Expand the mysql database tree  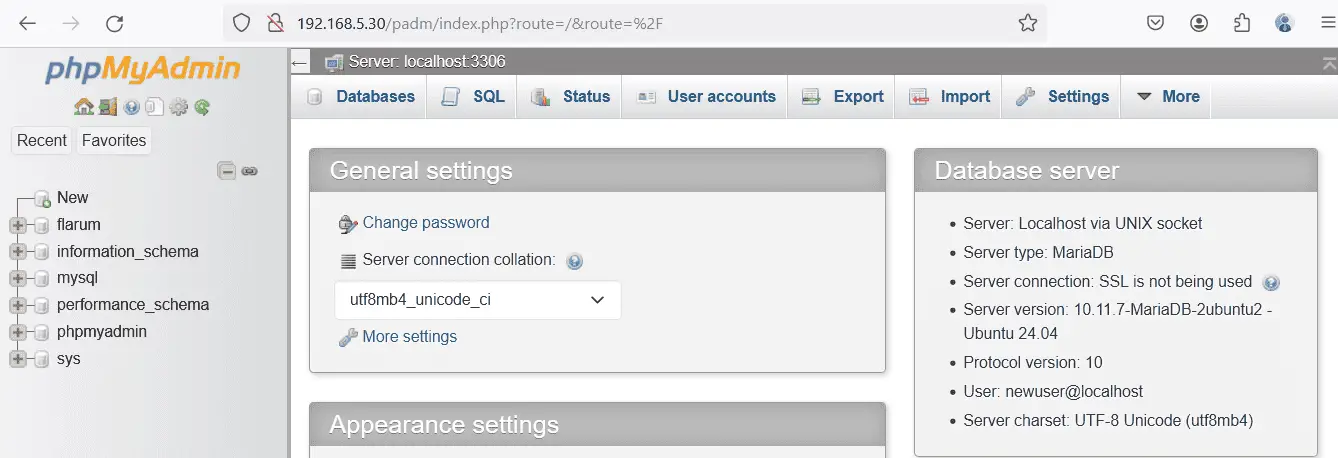pos(18,278)
